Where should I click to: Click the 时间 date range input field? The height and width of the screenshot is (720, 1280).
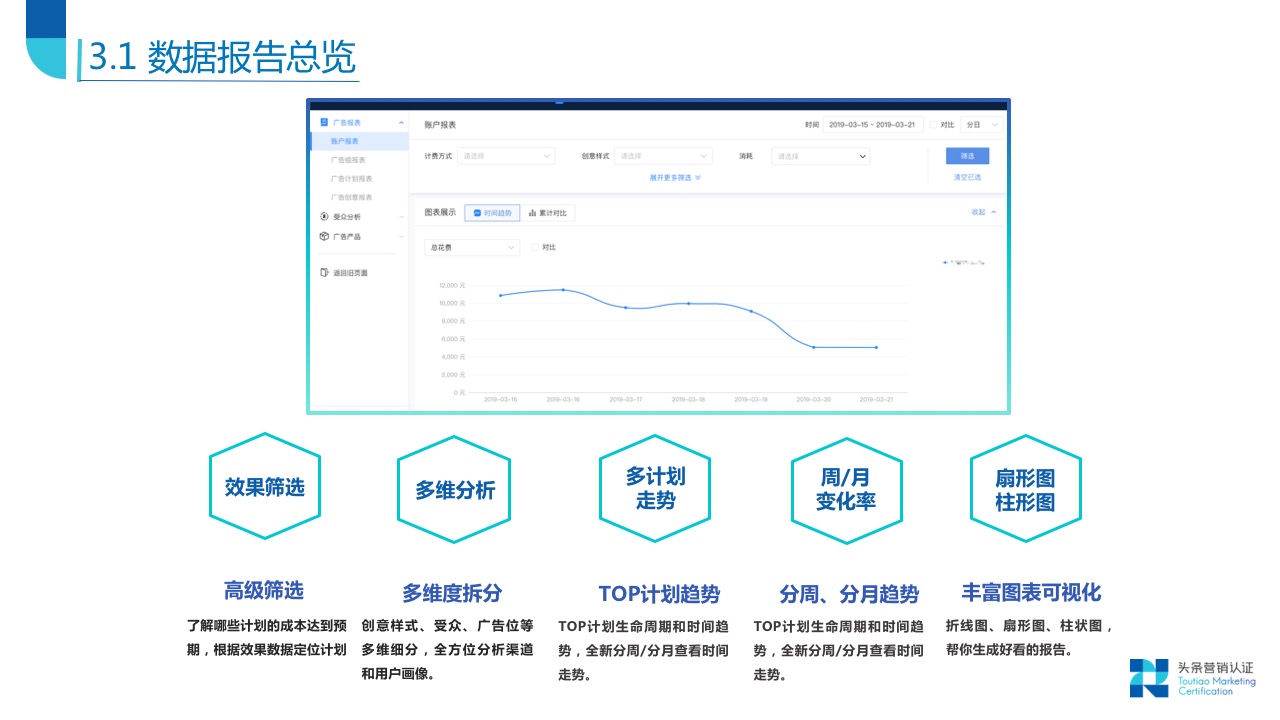click(873, 125)
